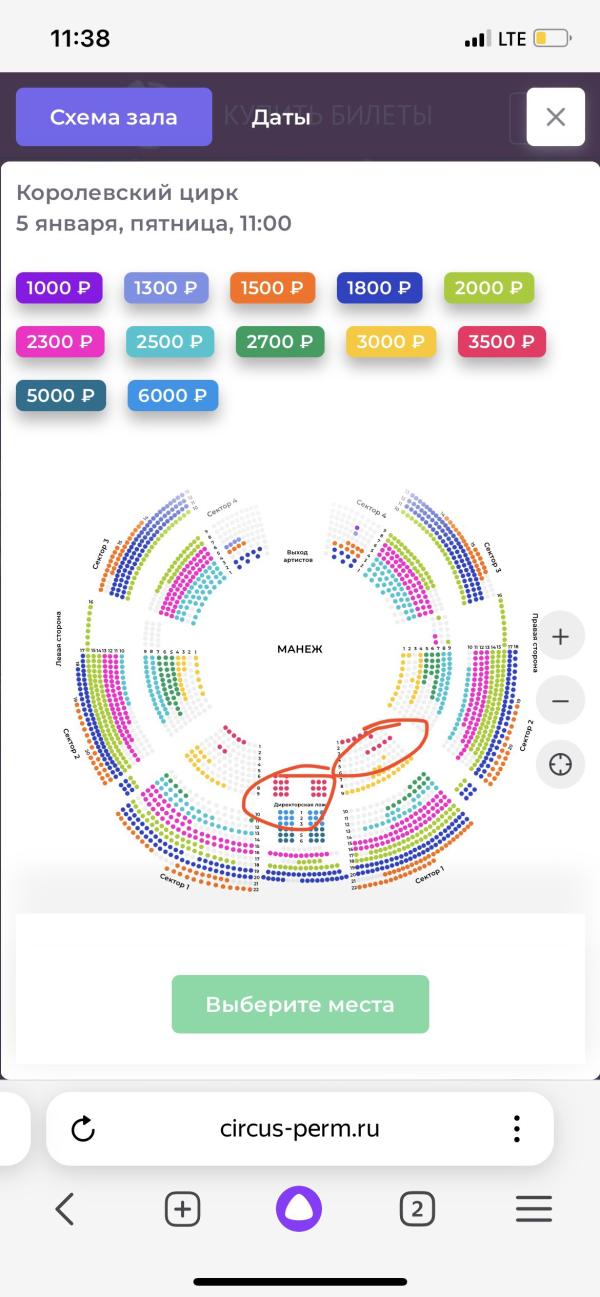Image resolution: width=600 pixels, height=1297 pixels.
Task: Open the browser three-dot page menu
Action: tap(517, 1129)
